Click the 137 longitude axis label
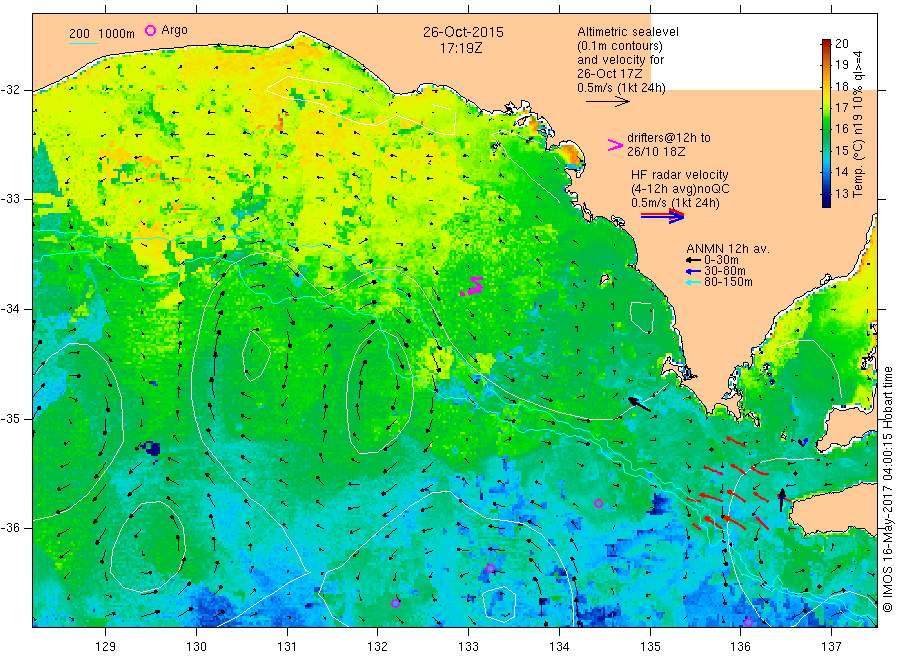Image resolution: width=900 pixels, height=660 pixels. click(x=831, y=647)
